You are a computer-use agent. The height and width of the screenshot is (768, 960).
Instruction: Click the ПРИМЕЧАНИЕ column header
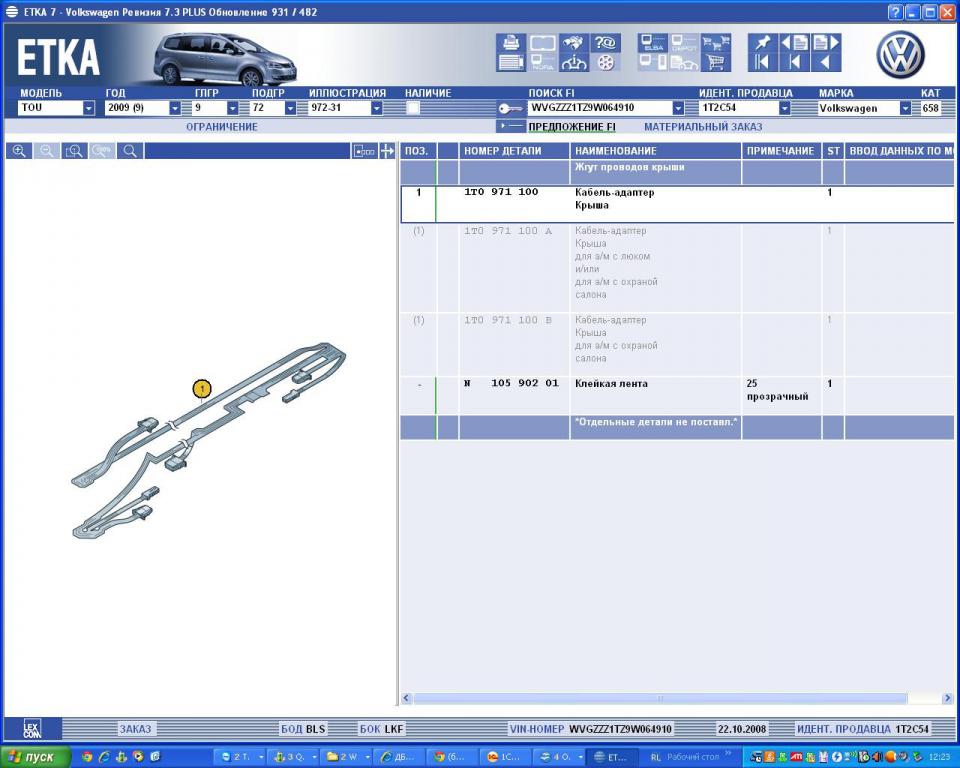(x=781, y=151)
